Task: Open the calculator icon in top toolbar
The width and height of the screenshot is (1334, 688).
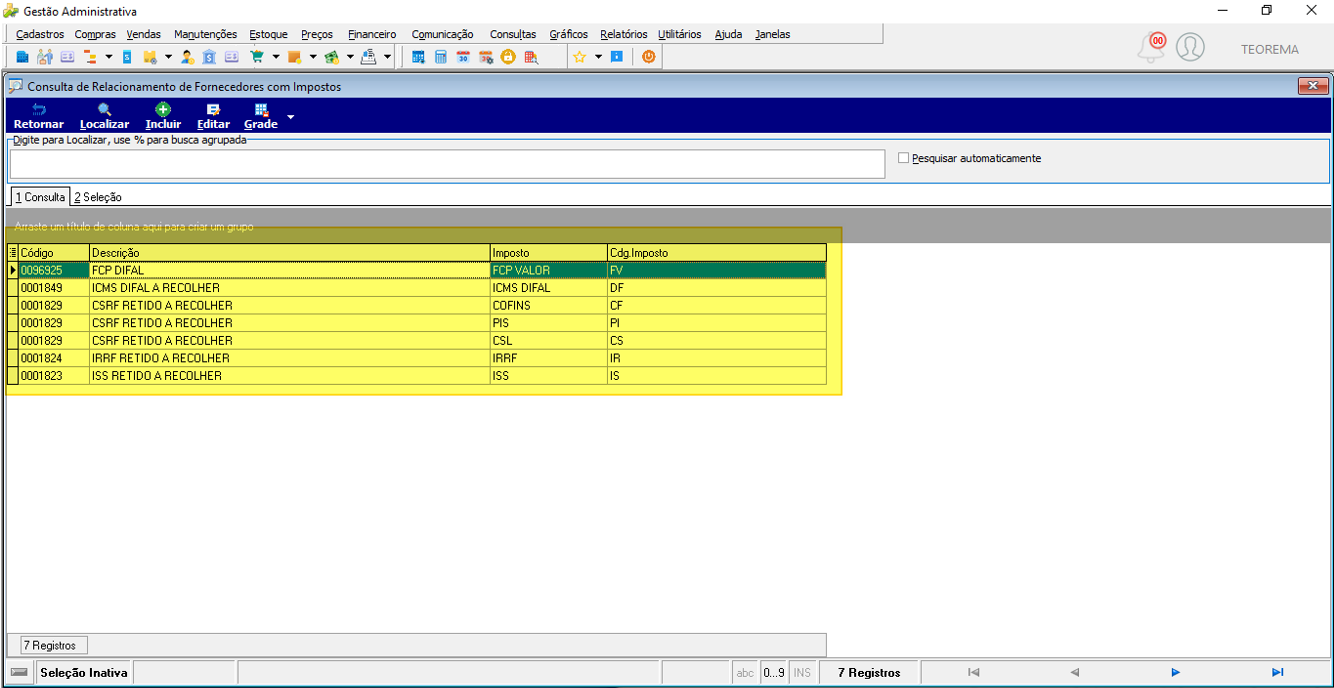Action: [440, 57]
